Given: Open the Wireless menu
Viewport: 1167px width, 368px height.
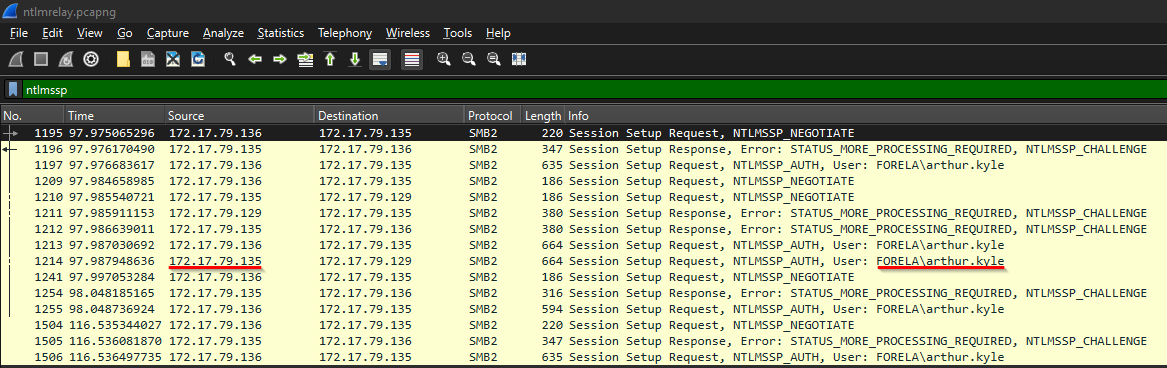Looking at the screenshot, I should (408, 33).
